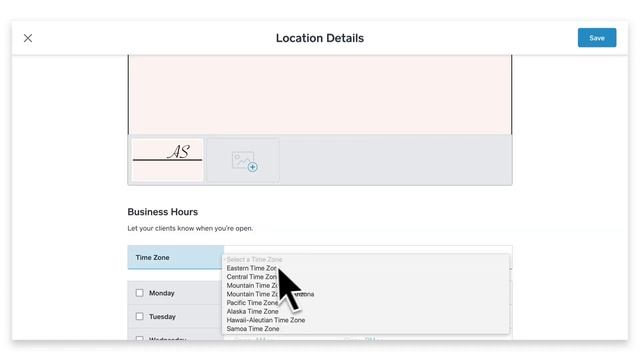
Task: Choose Pacific Time Zone option
Action: pos(253,303)
